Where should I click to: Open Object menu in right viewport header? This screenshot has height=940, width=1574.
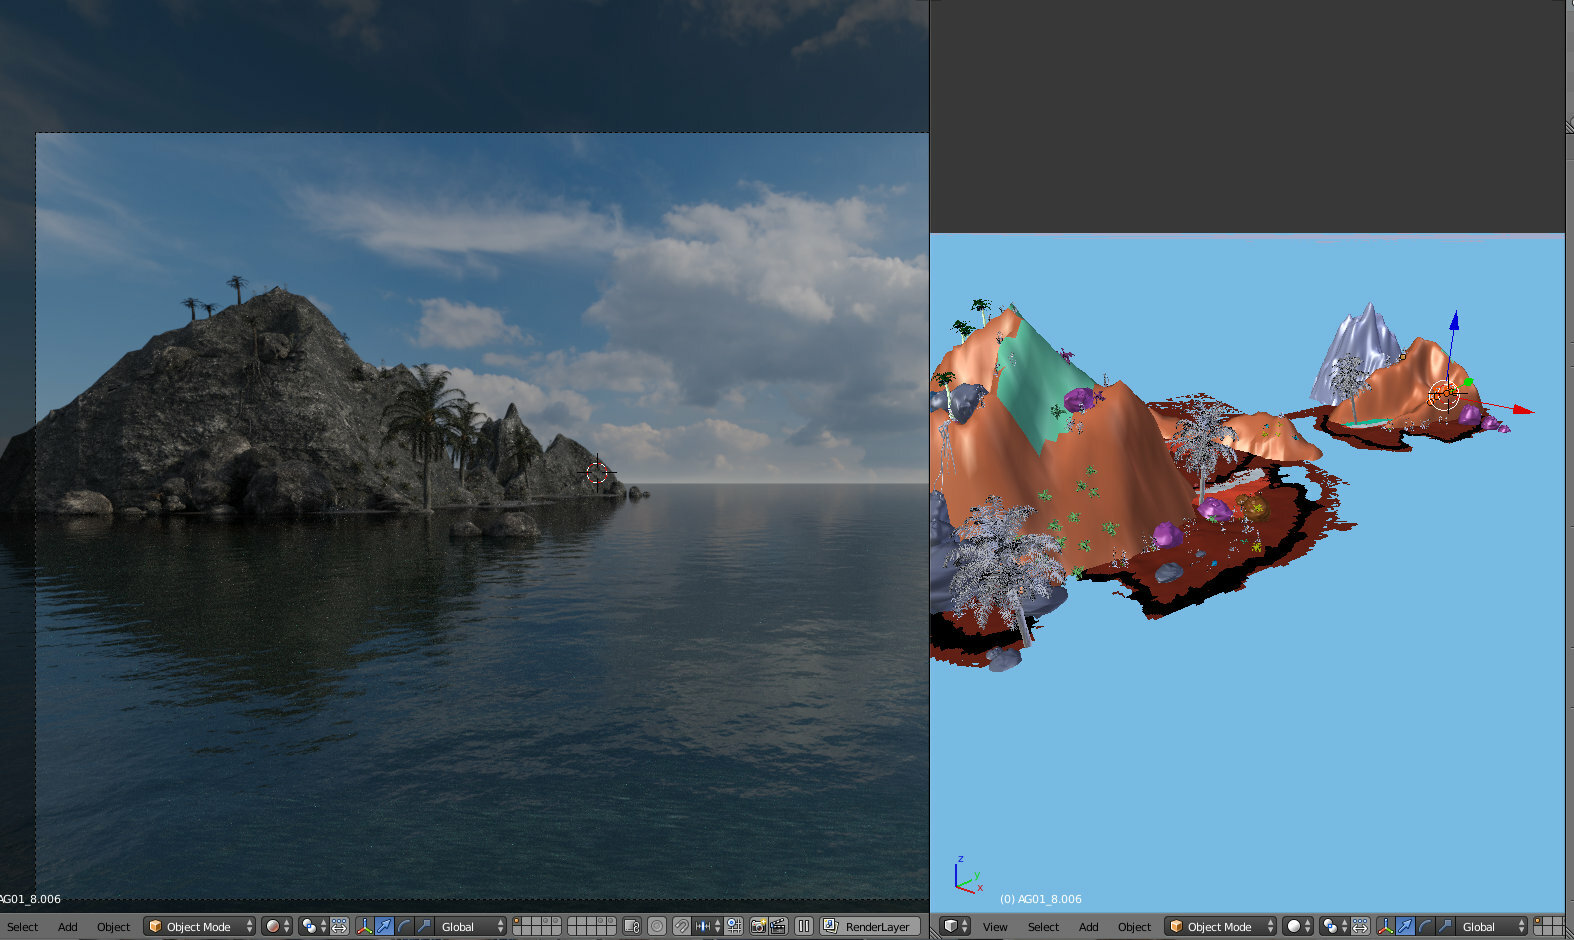tap(1135, 927)
